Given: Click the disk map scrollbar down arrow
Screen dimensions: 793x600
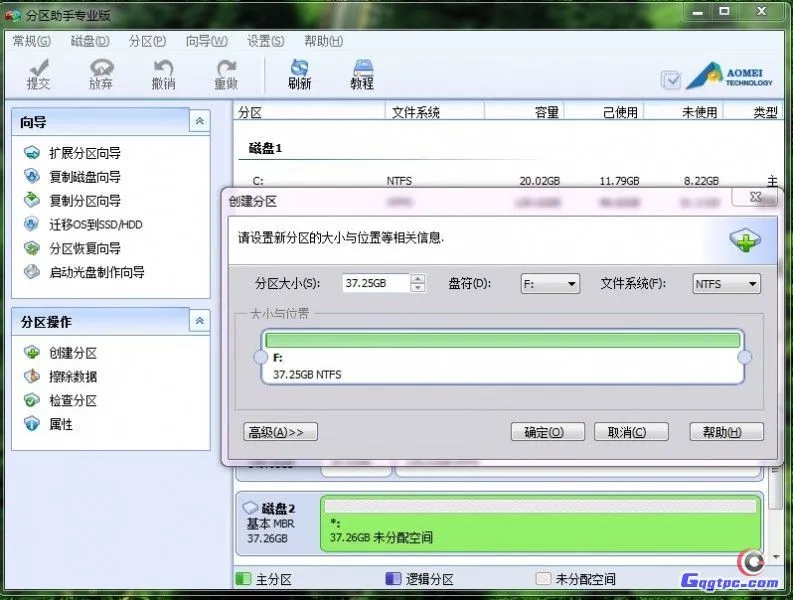Looking at the screenshot, I should (776, 556).
